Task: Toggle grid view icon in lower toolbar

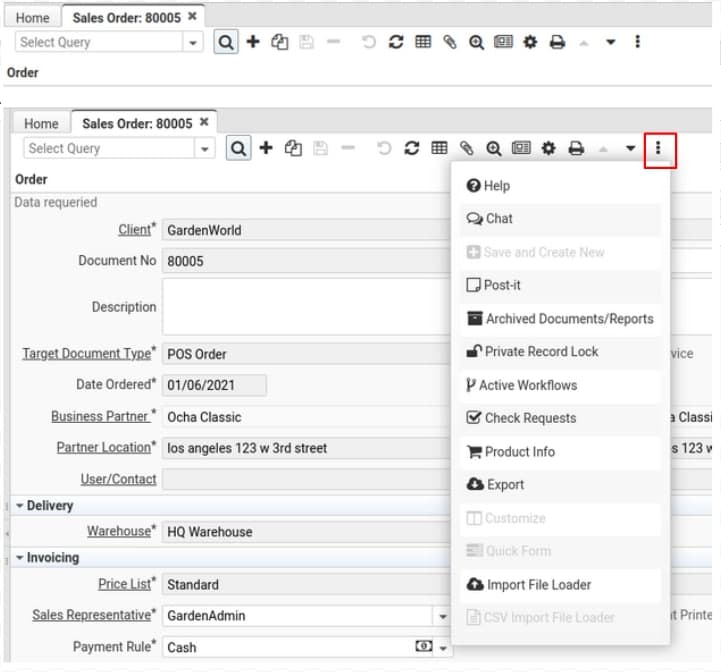Action: [439, 148]
